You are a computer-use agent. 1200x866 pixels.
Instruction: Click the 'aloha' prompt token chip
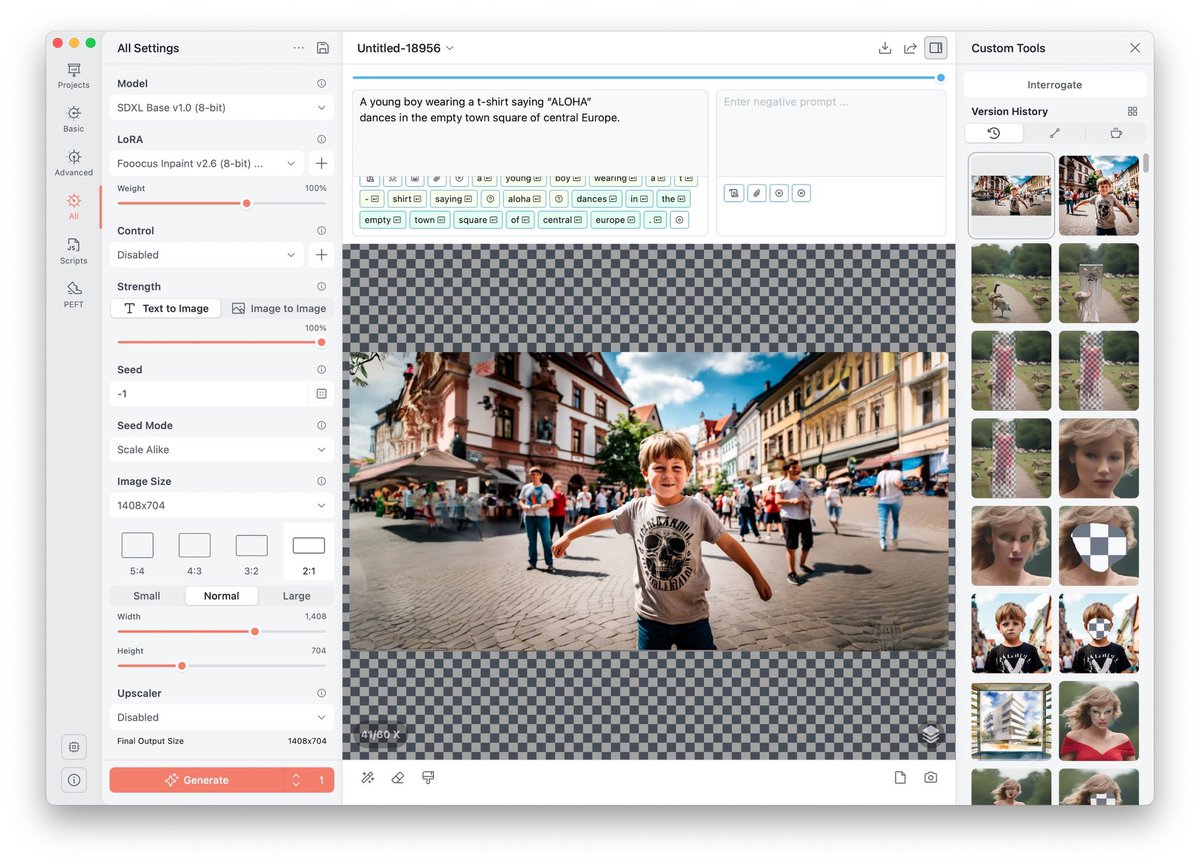pos(524,199)
